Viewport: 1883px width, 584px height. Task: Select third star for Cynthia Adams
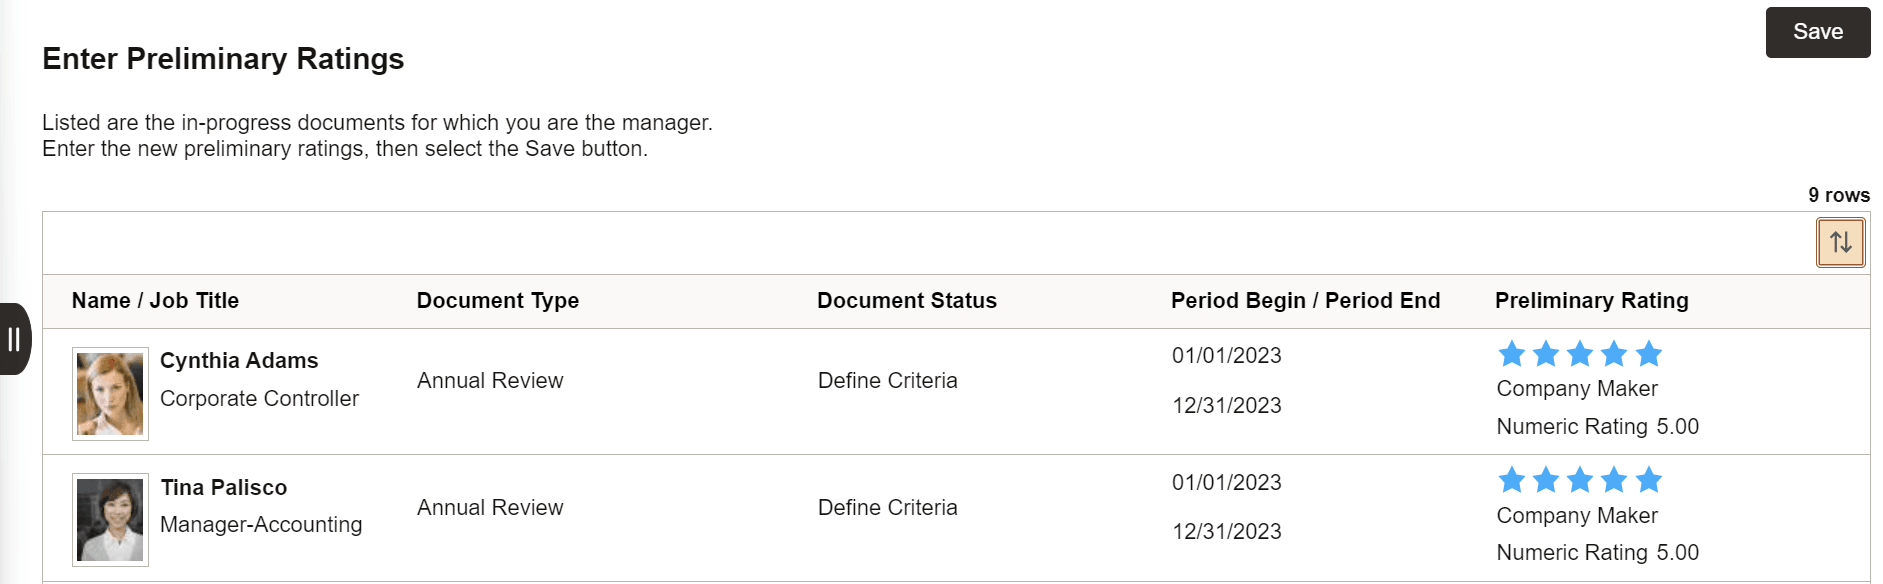pos(1580,354)
